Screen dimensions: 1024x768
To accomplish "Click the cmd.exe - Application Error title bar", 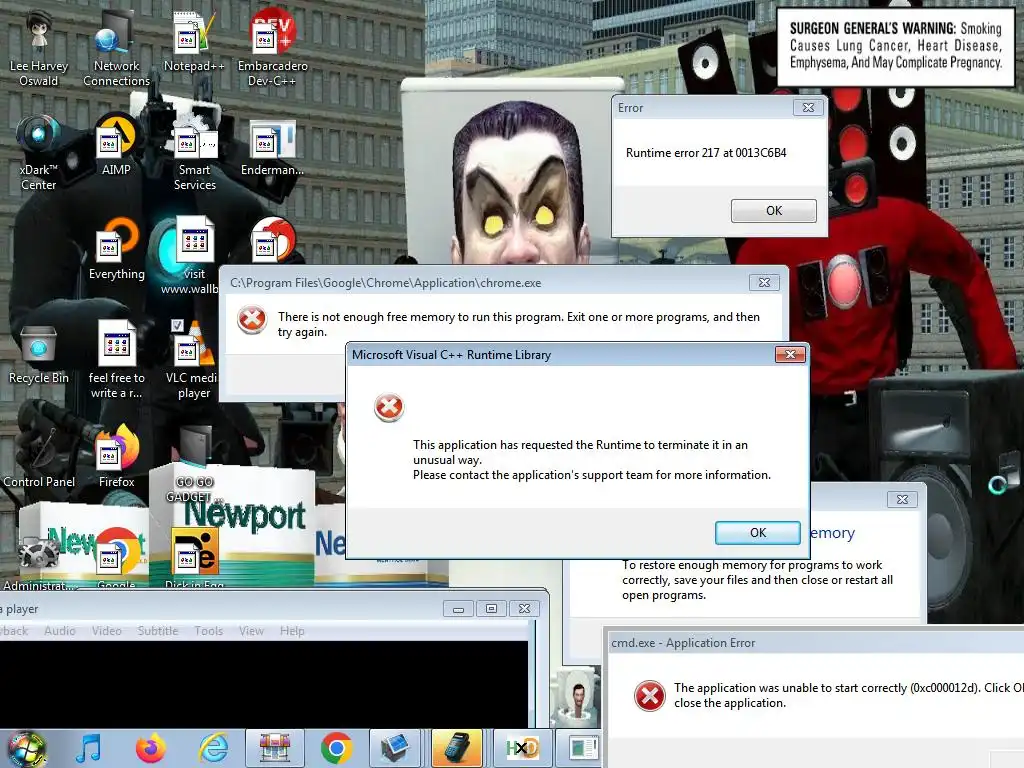I will pyautogui.click(x=816, y=643).
